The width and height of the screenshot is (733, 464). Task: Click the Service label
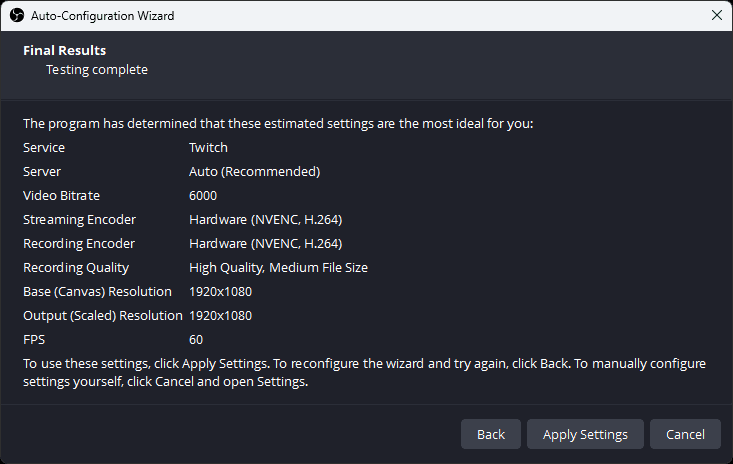point(44,147)
